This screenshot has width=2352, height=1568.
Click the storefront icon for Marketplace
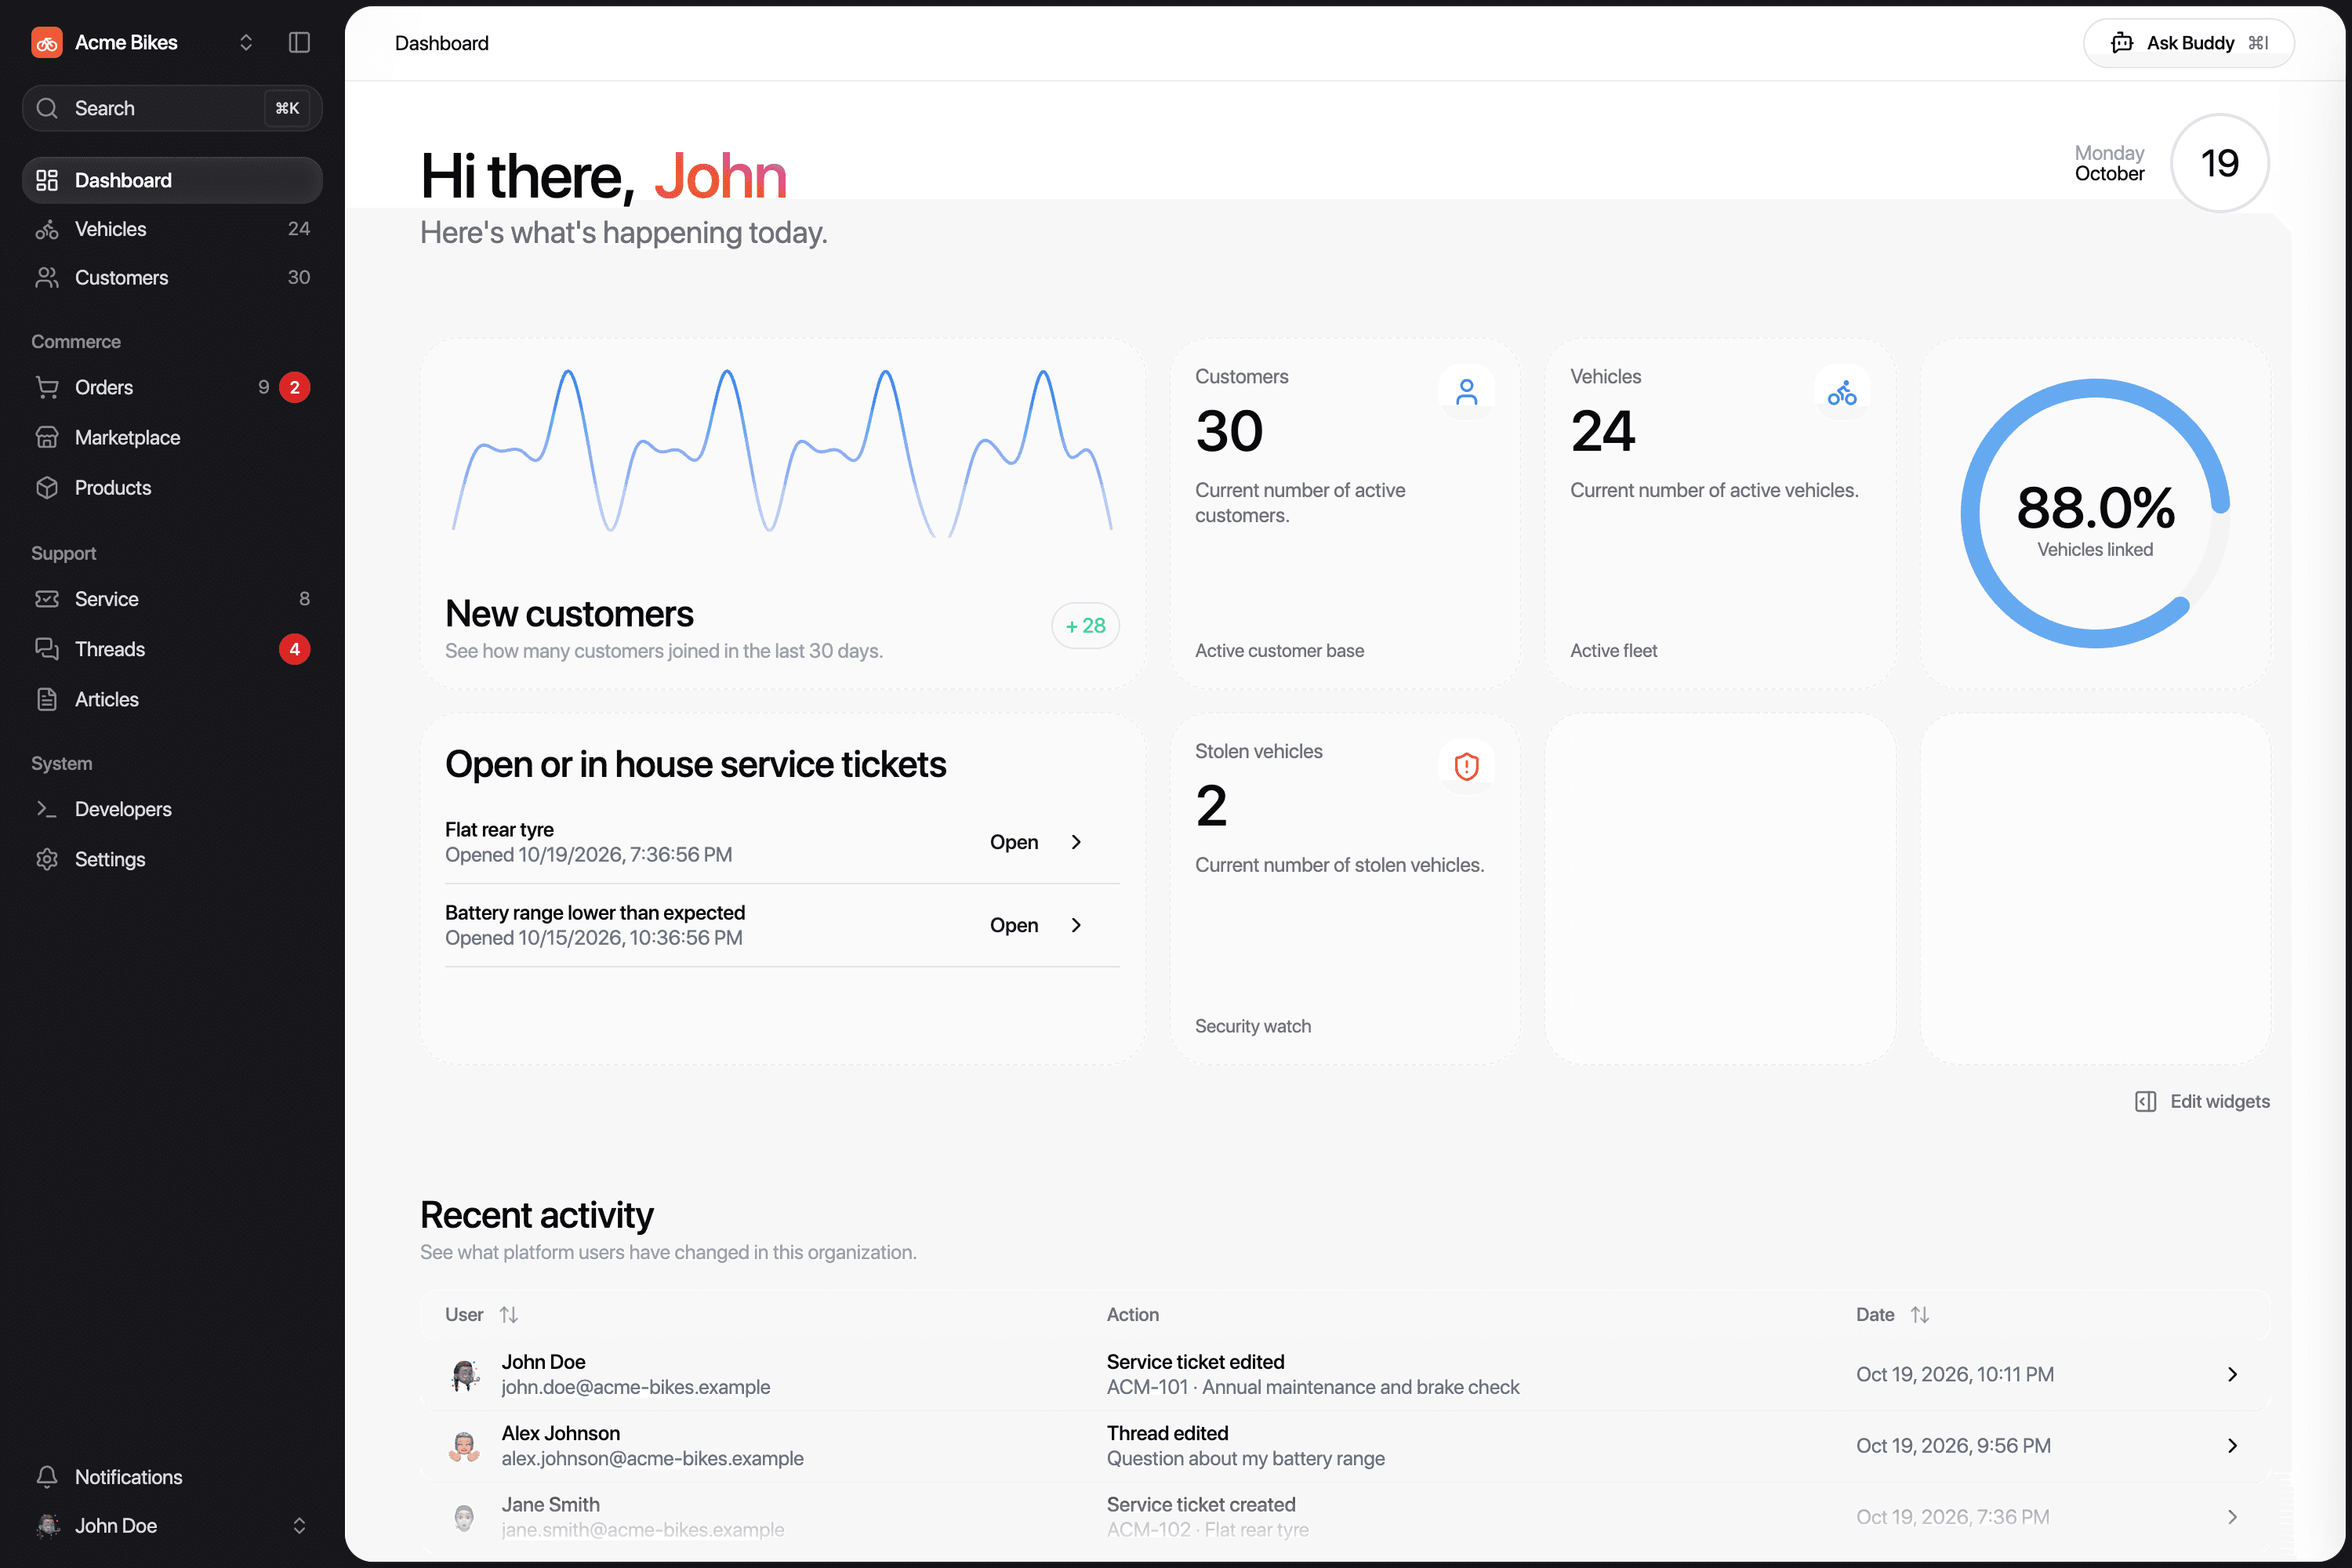pyautogui.click(x=47, y=437)
